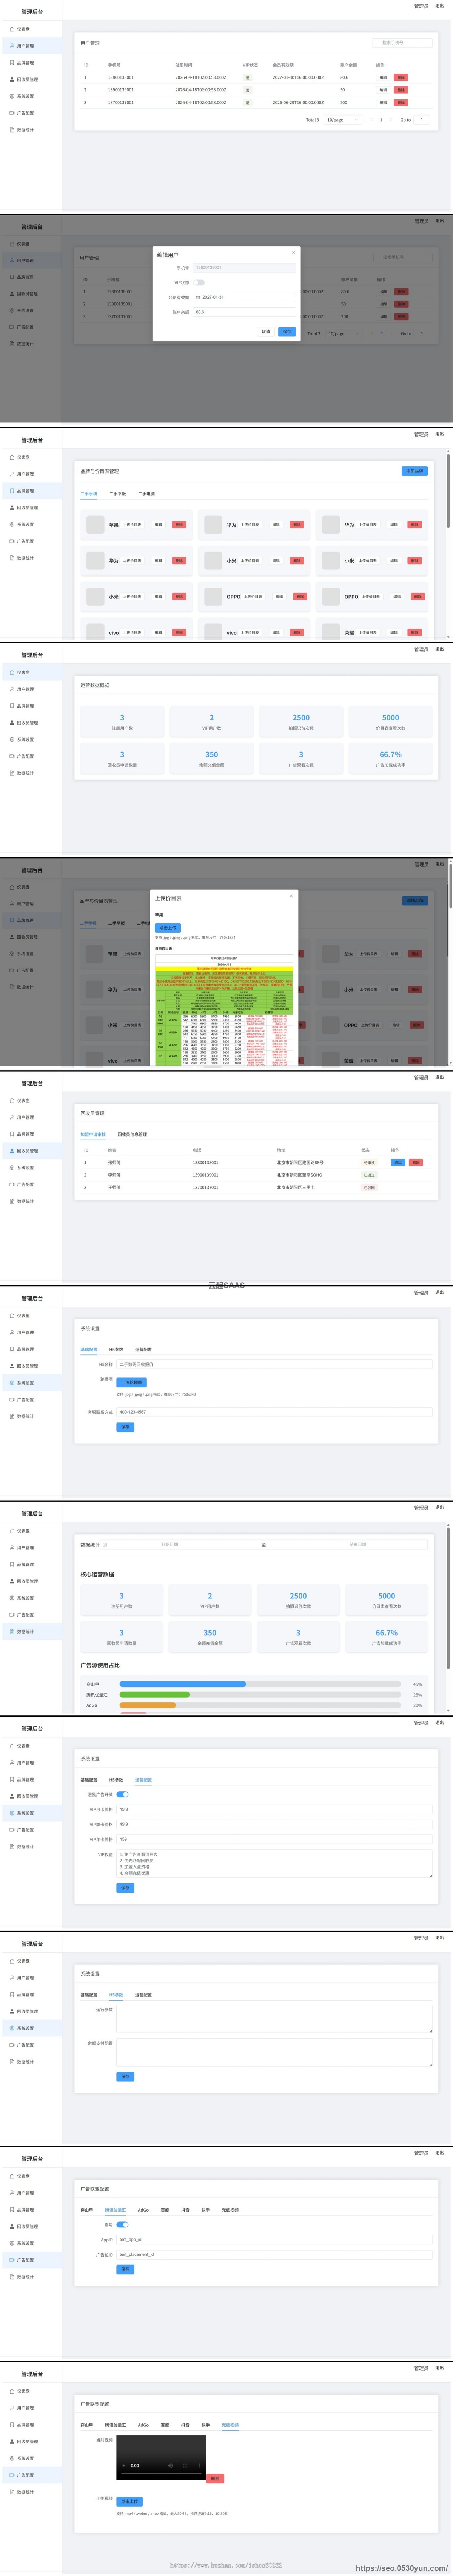Image resolution: width=453 pixels, height=2576 pixels.
Task: Click 通过 for recycler 张师傅
Action: pos(398,1162)
